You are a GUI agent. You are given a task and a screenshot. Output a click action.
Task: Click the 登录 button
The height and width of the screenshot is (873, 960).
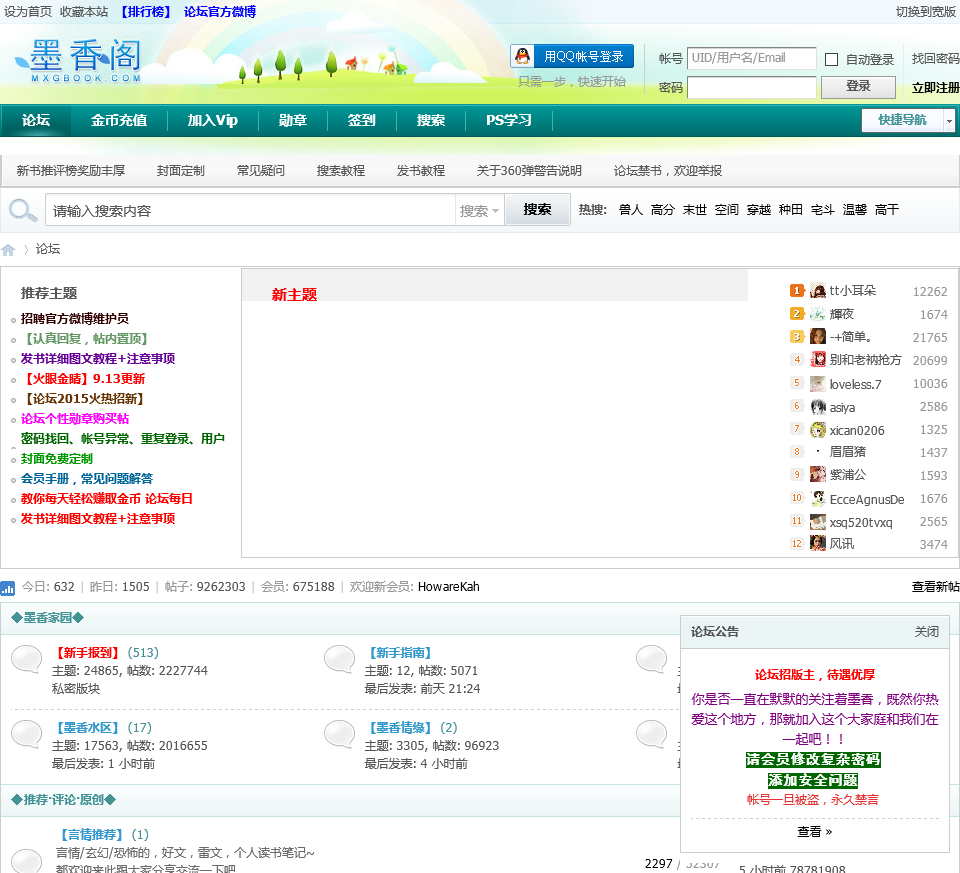[x=858, y=86]
